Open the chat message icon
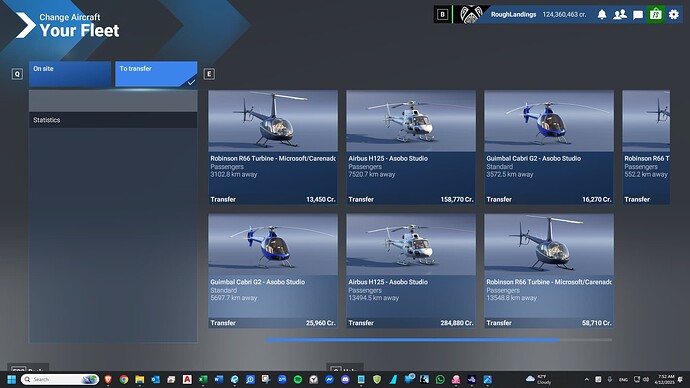 638,15
